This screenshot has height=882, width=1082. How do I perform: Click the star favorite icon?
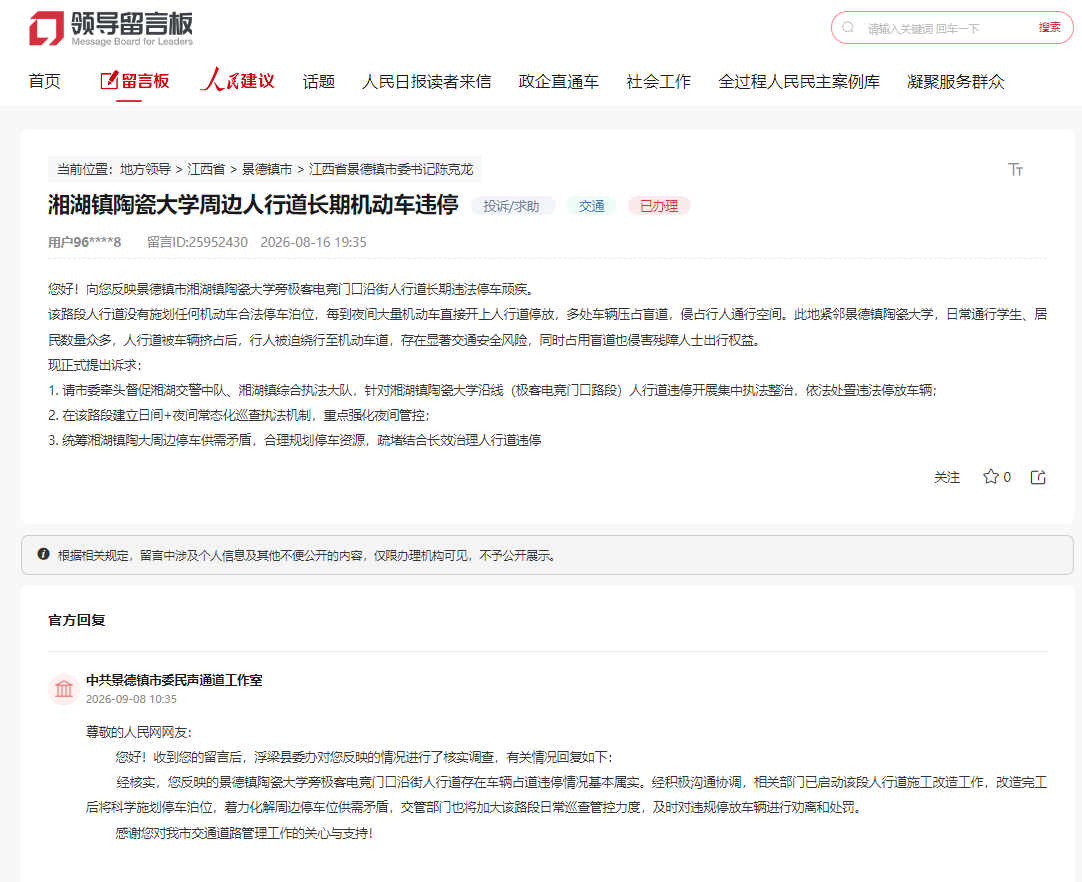pos(990,477)
